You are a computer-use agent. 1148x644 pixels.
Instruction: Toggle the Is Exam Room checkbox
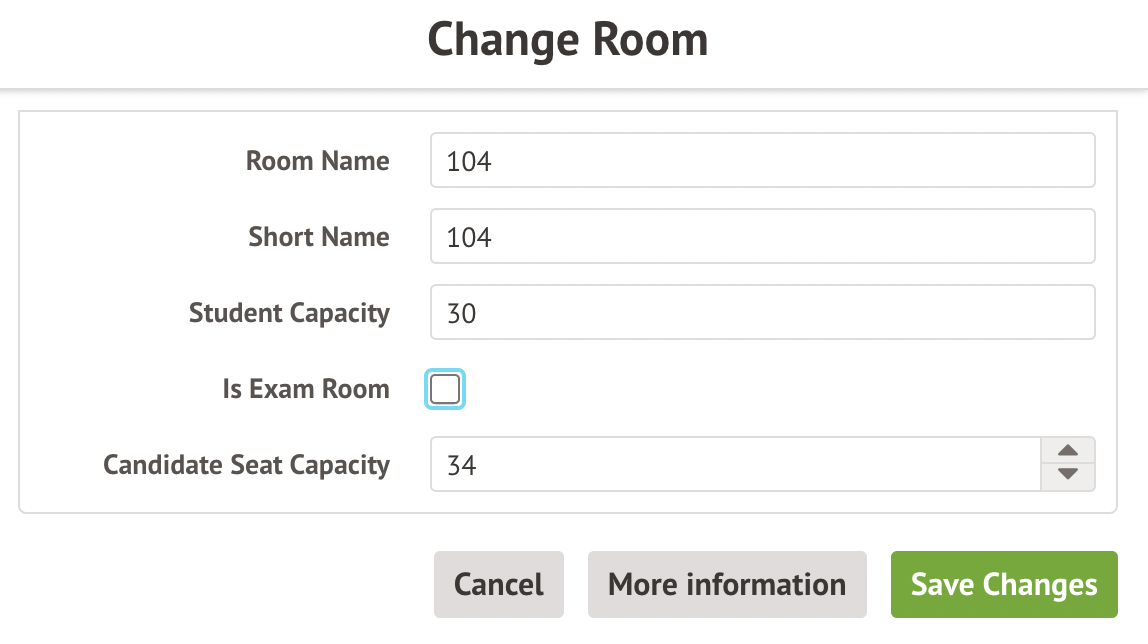445,389
